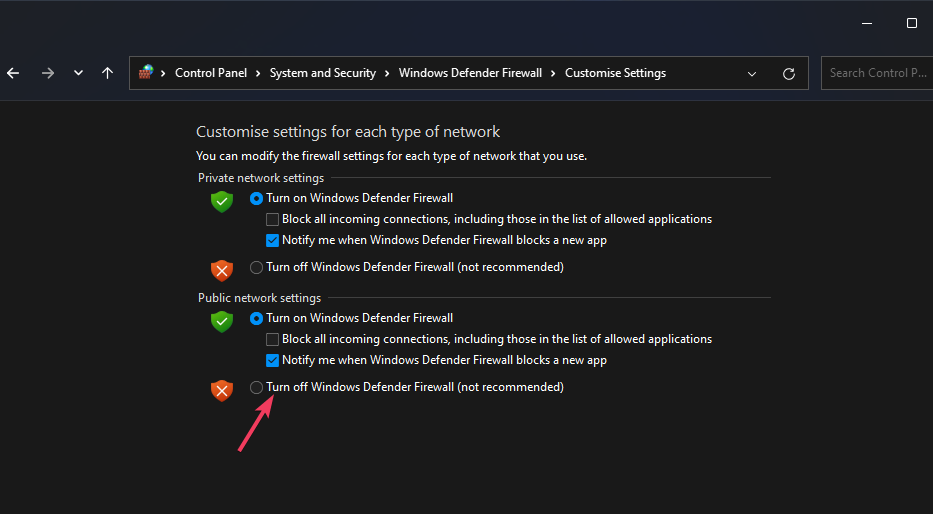
Task: Toggle Notify me checkbox under Public network
Action: point(273,361)
